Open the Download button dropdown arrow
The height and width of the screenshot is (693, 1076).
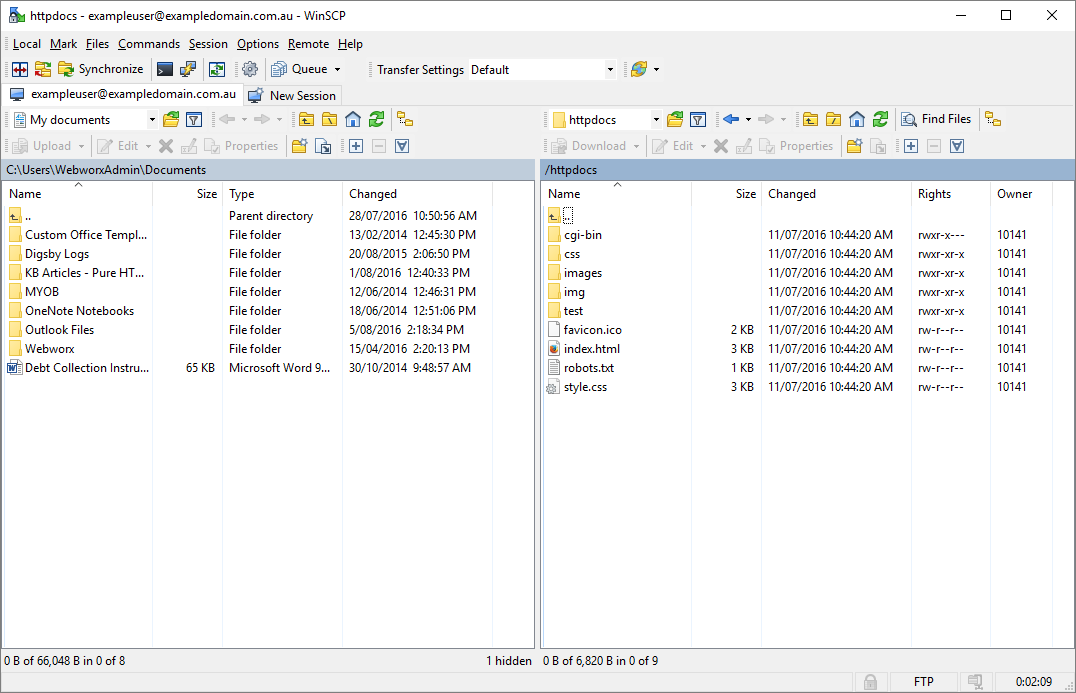pos(637,145)
